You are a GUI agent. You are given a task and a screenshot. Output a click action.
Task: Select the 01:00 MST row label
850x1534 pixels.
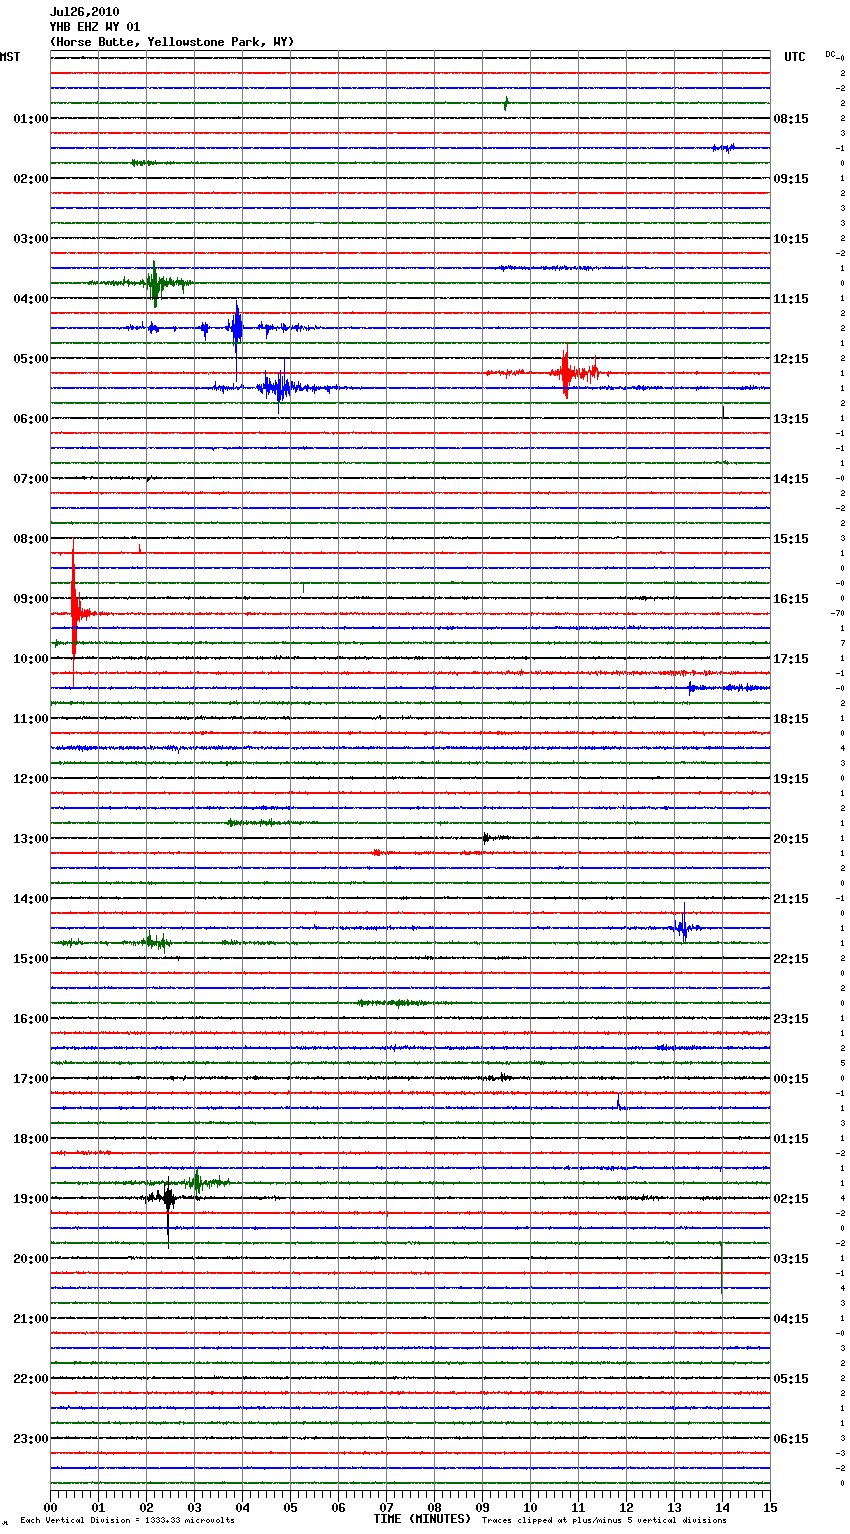click(x=31, y=119)
